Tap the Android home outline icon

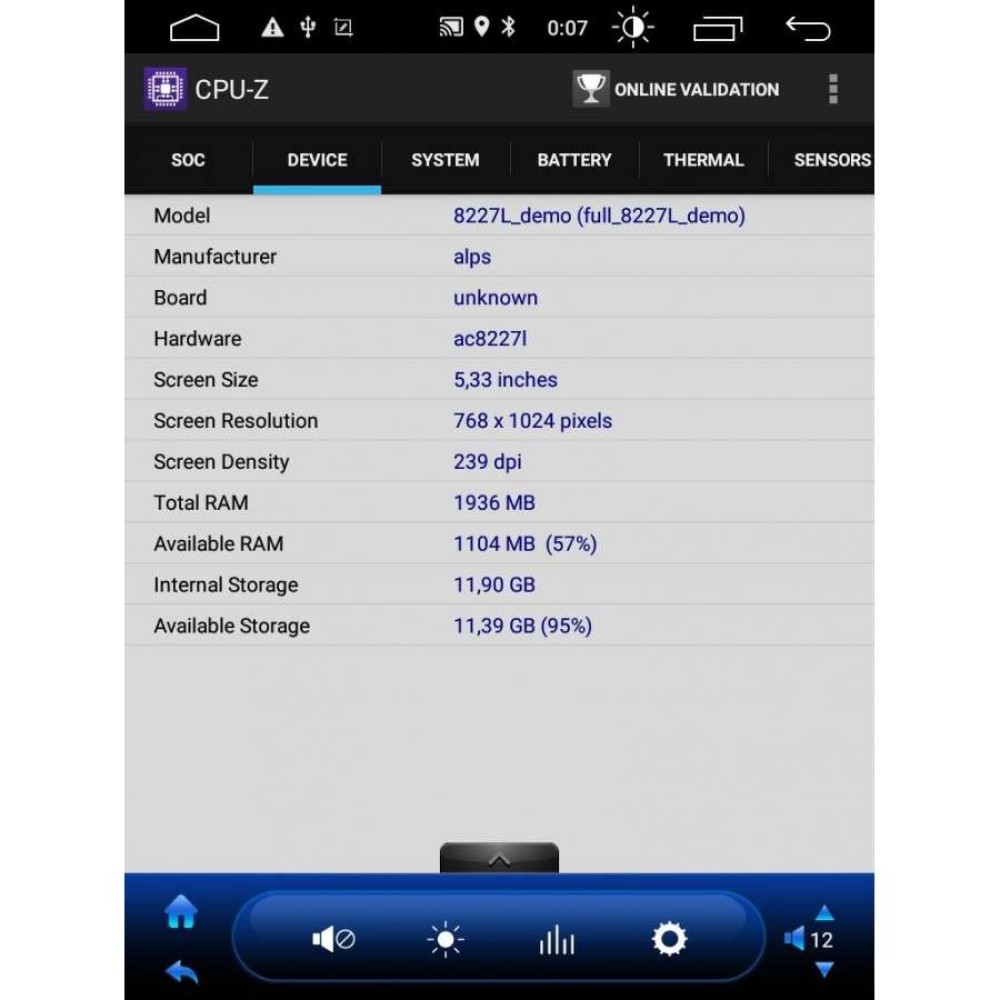pyautogui.click(x=195, y=28)
